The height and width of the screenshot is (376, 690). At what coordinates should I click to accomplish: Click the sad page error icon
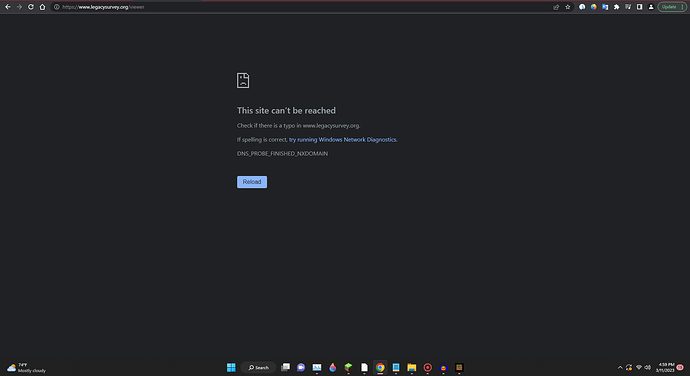coord(243,81)
